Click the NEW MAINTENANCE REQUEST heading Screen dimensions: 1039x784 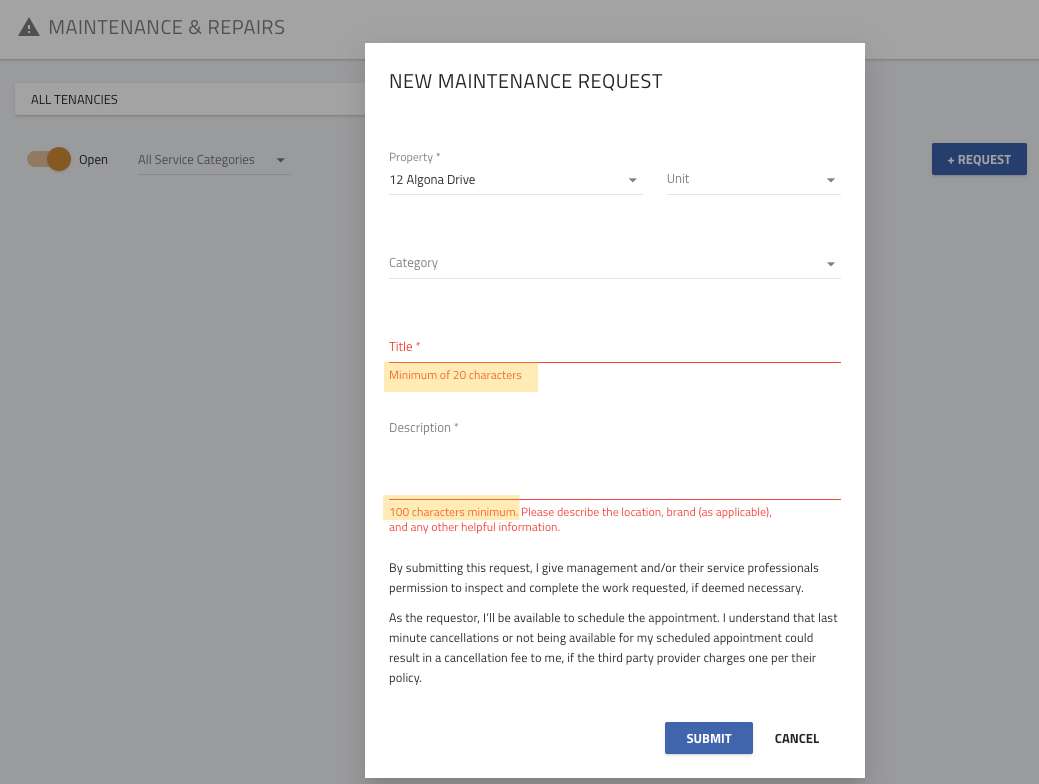tap(525, 81)
